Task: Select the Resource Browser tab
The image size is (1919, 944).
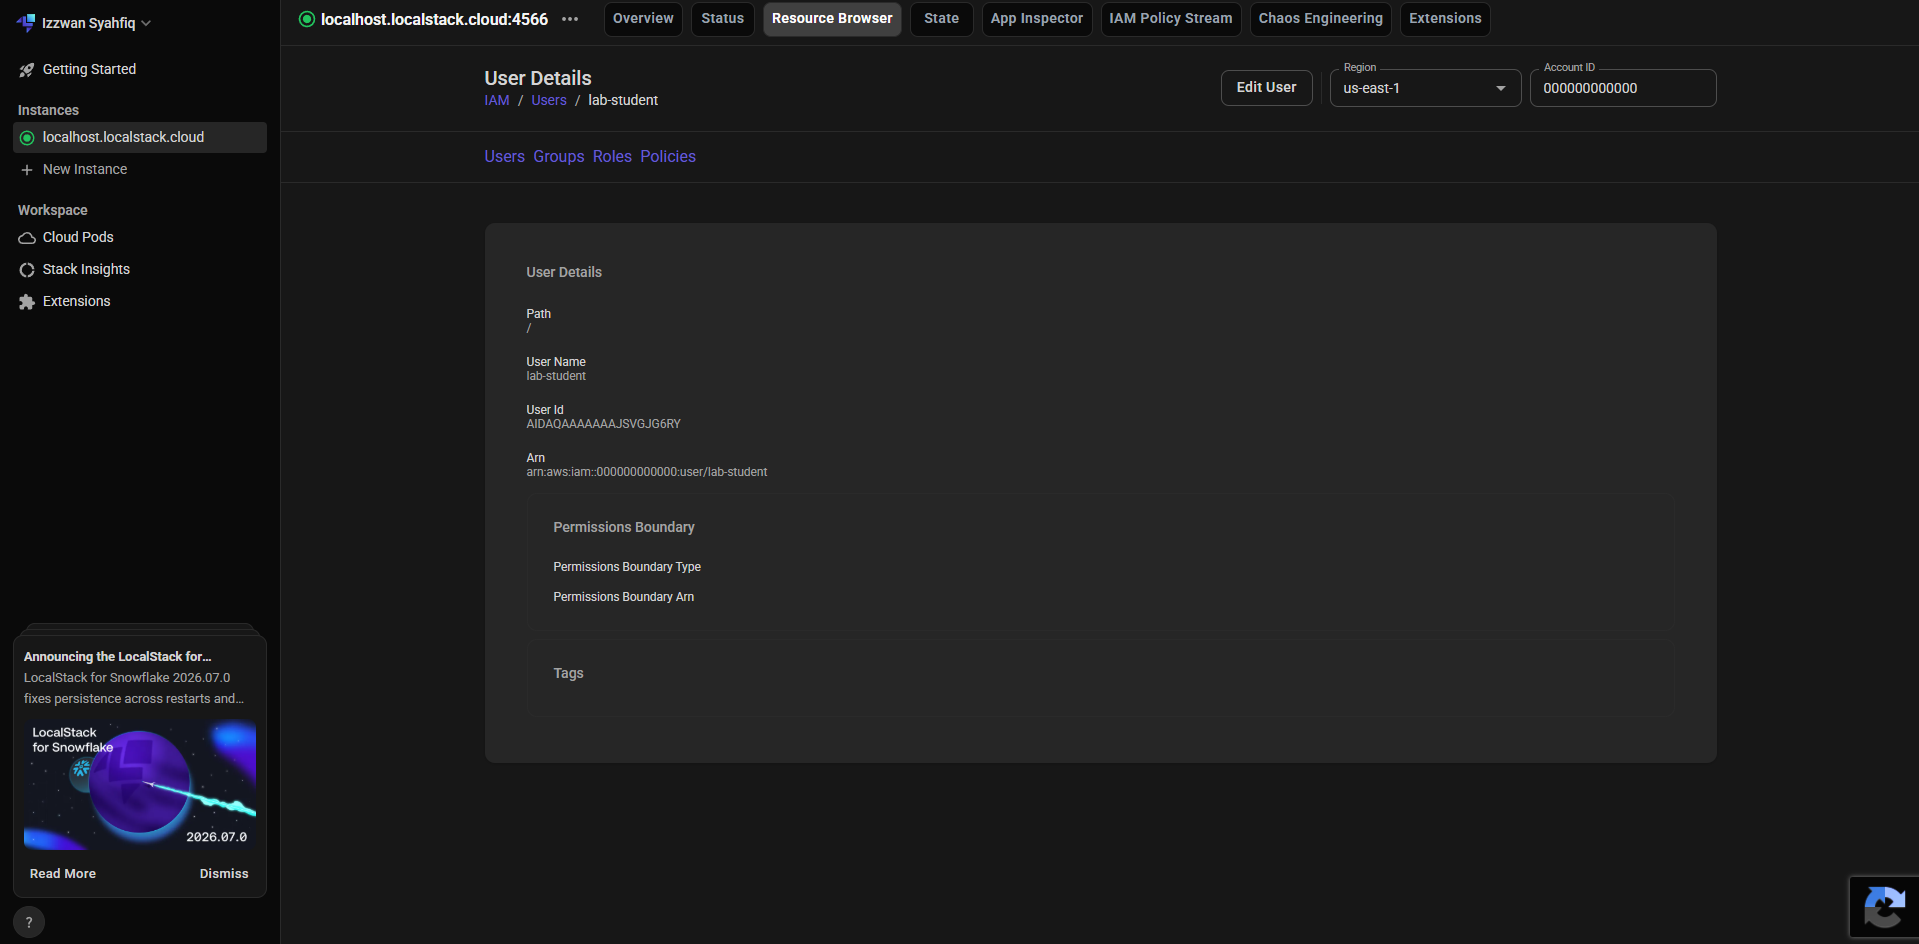Action: (x=832, y=19)
